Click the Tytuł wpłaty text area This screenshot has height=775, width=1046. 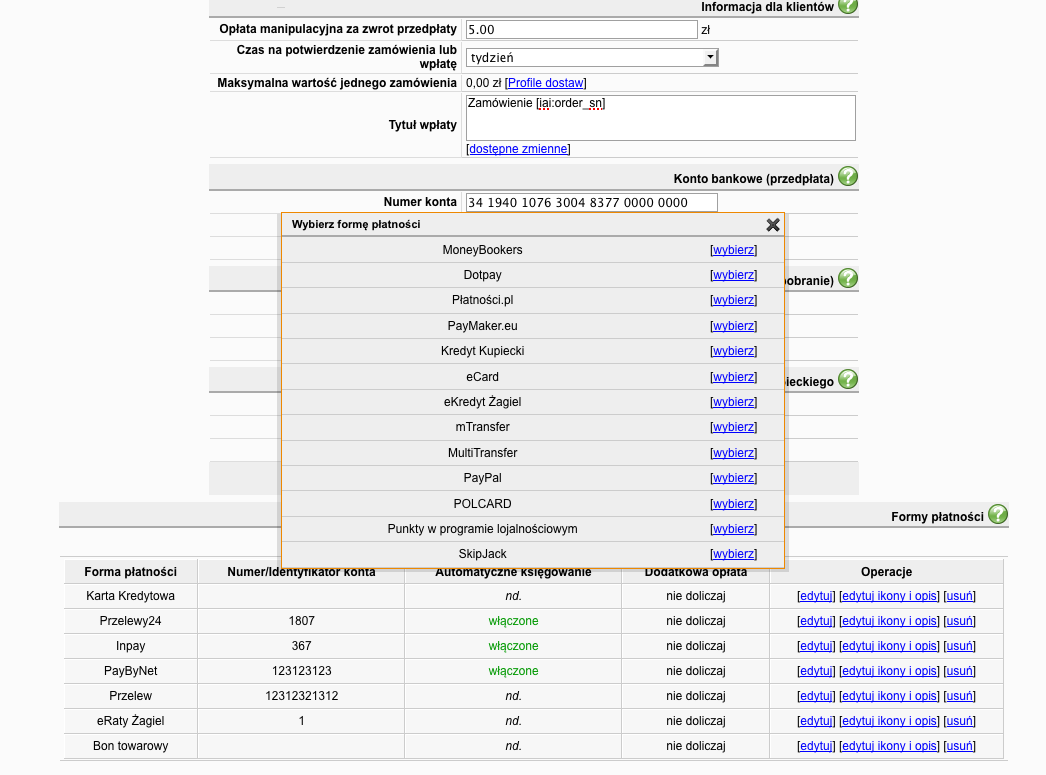point(660,118)
